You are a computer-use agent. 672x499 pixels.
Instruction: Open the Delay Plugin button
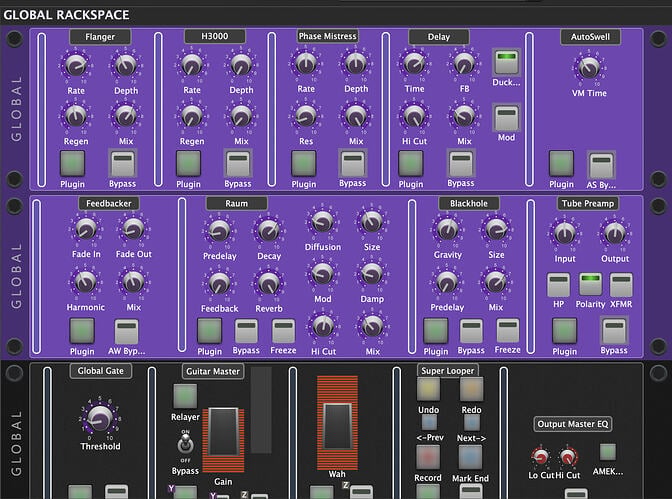[x=411, y=163]
